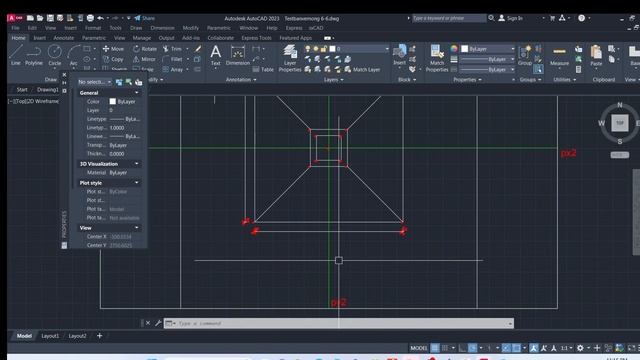Click Match Properties tool
Screen dimensions: 640x360
coord(437,58)
